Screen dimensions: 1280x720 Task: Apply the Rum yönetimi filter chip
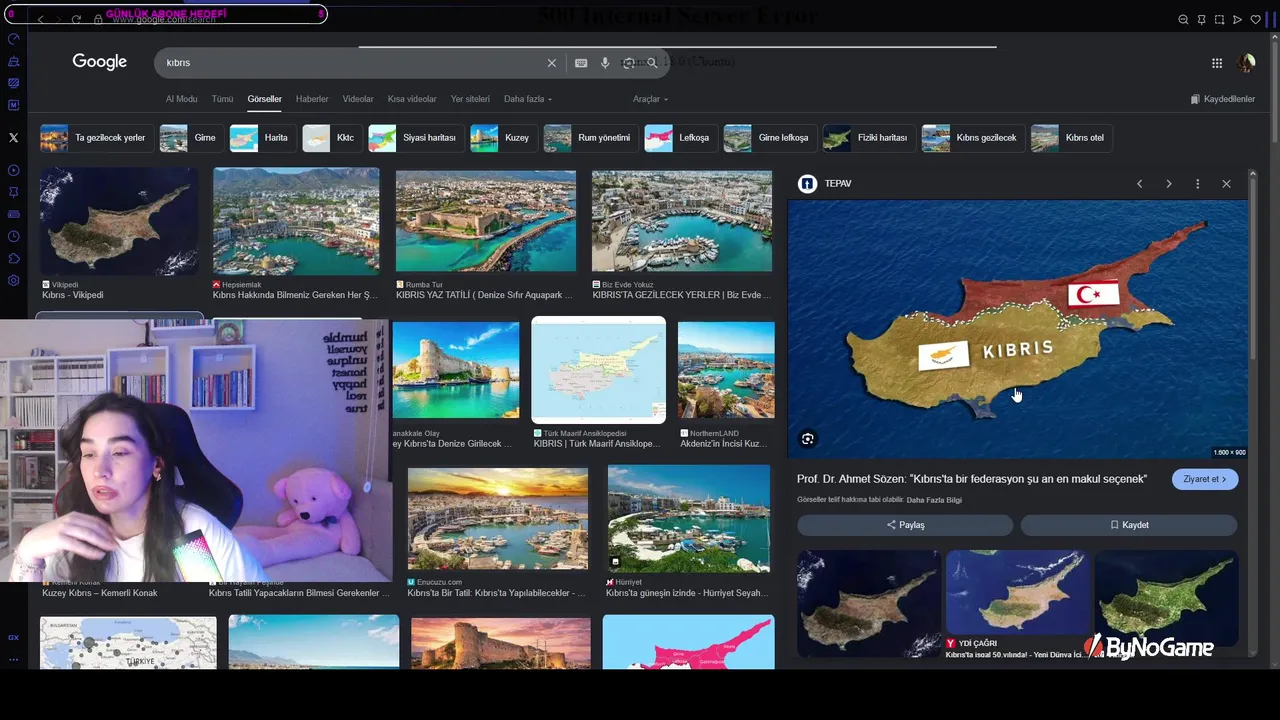pyautogui.click(x=589, y=138)
